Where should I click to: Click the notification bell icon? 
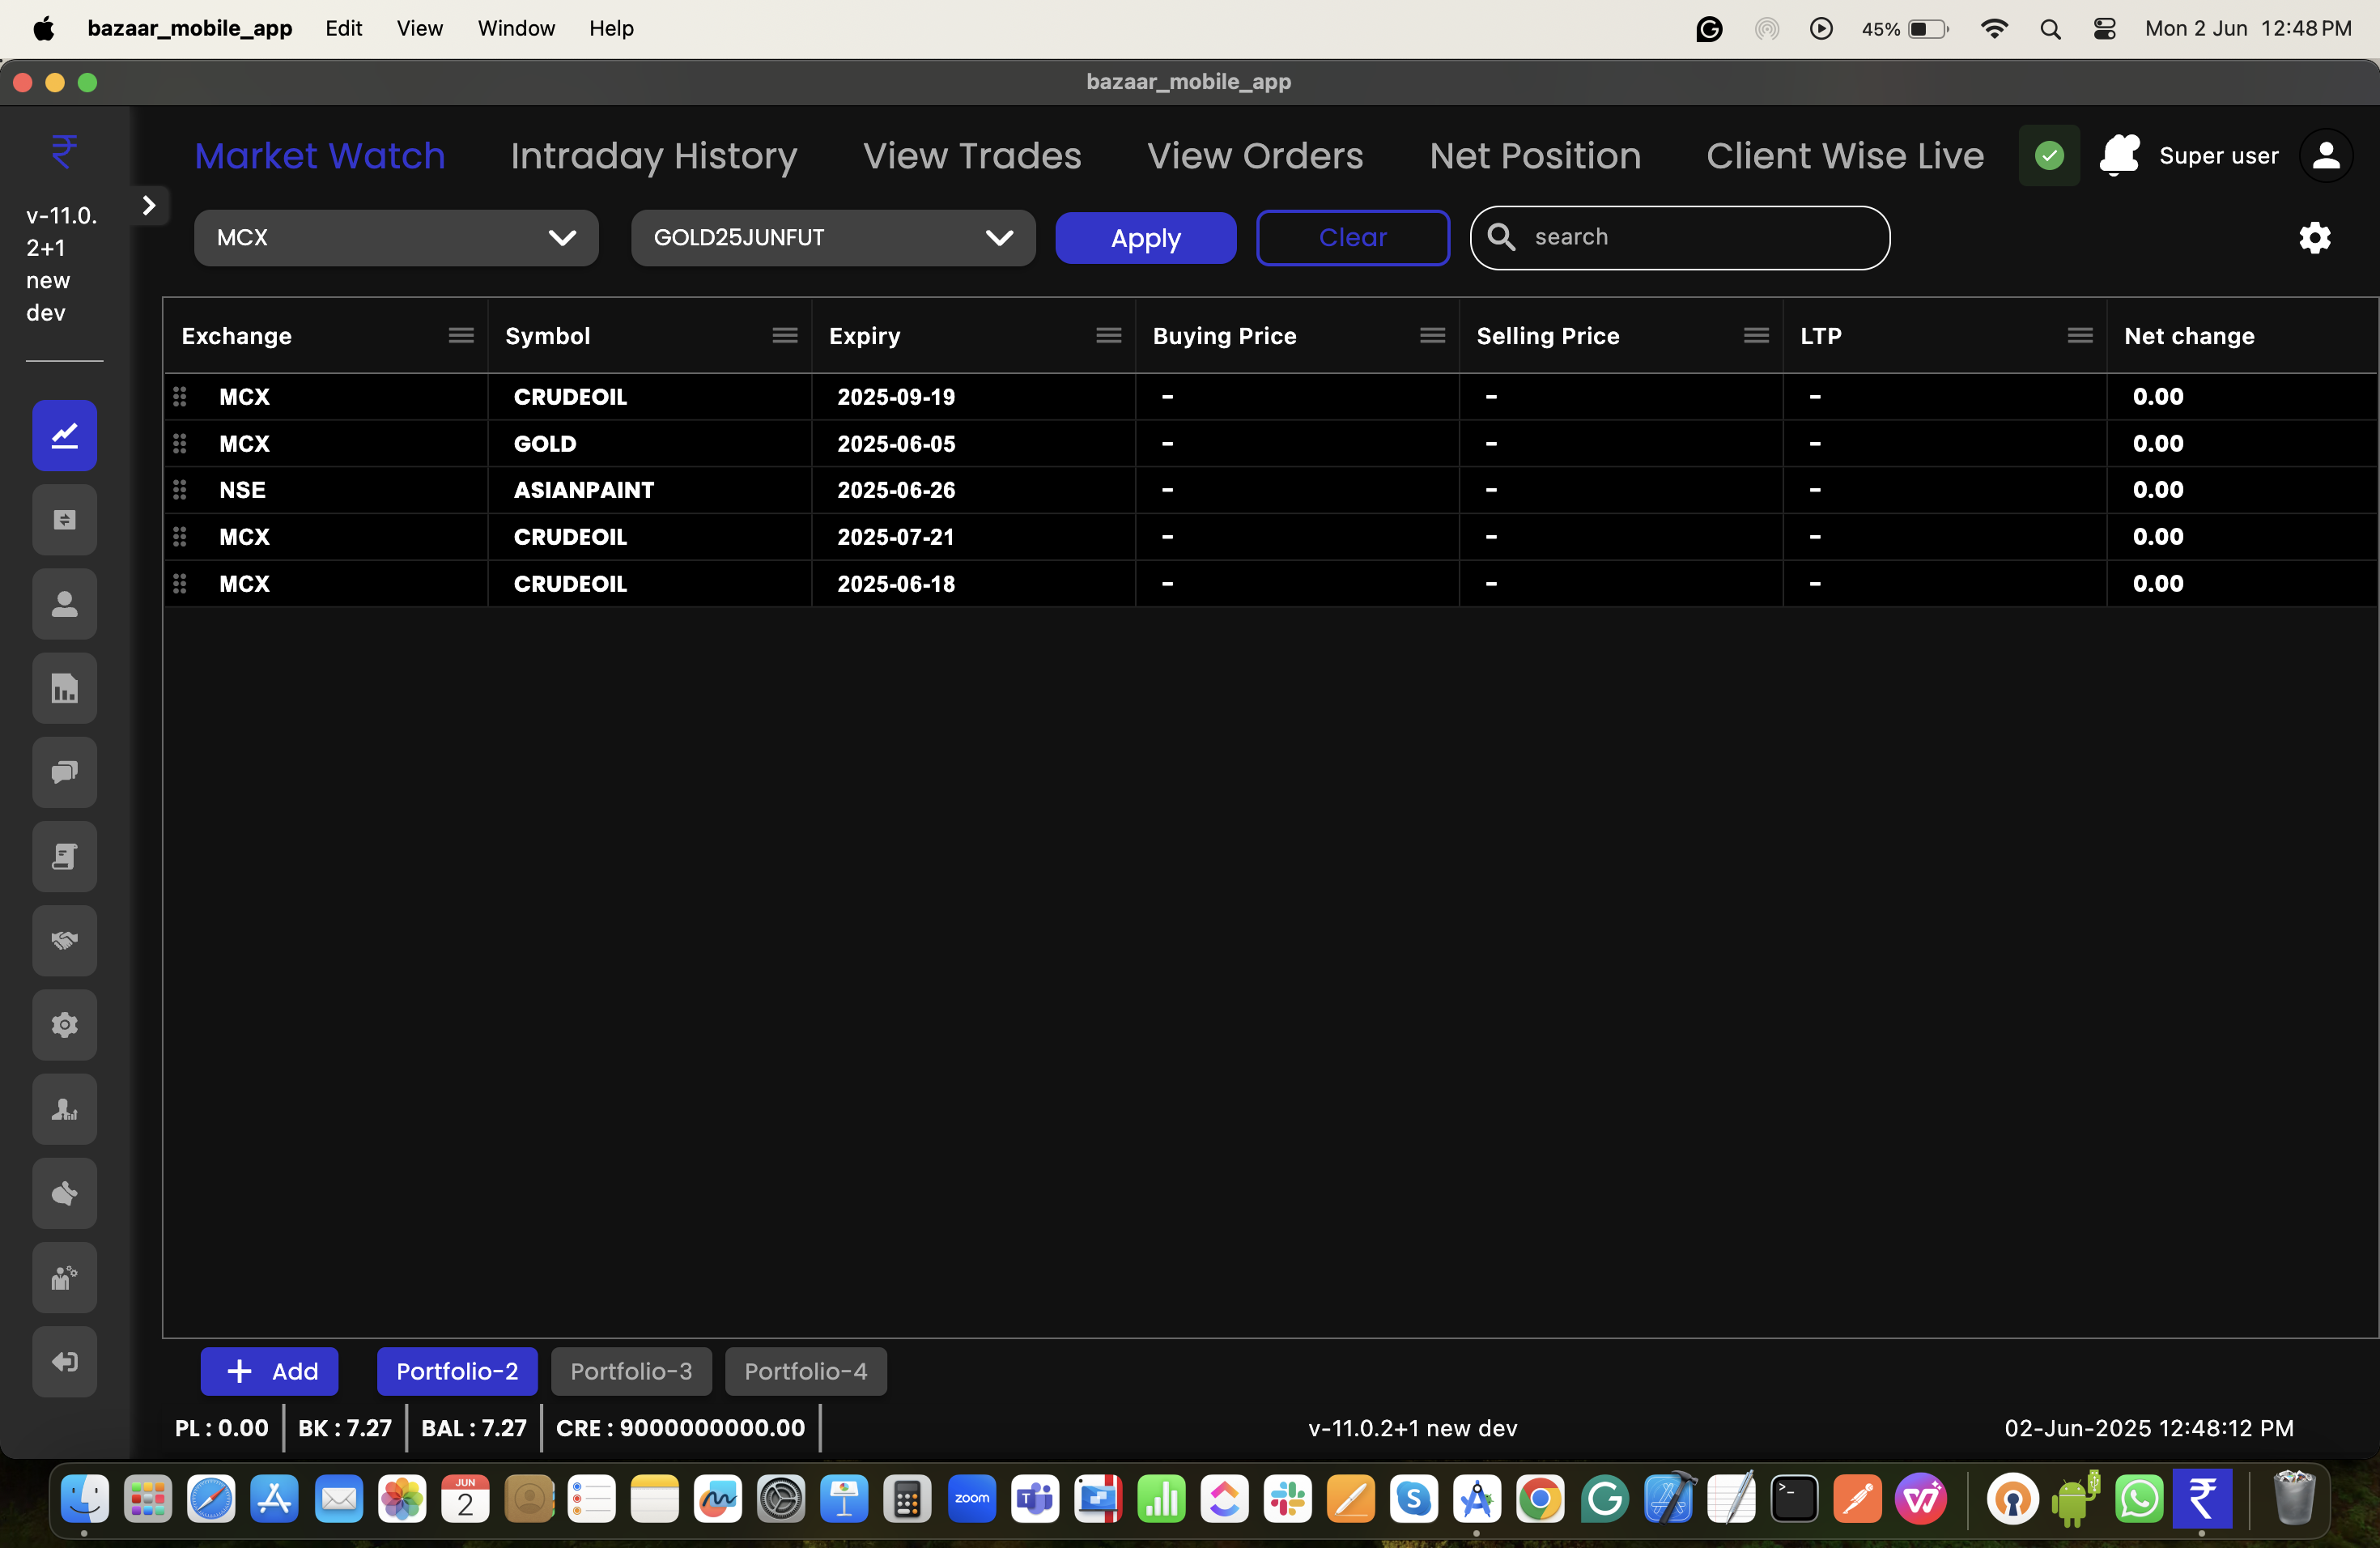2118,155
